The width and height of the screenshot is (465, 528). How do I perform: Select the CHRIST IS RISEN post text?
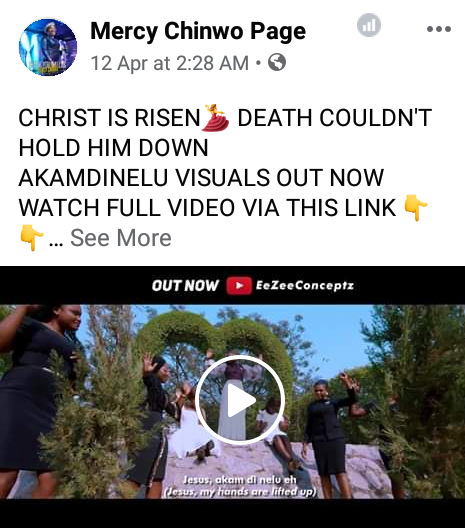[x=109, y=118]
